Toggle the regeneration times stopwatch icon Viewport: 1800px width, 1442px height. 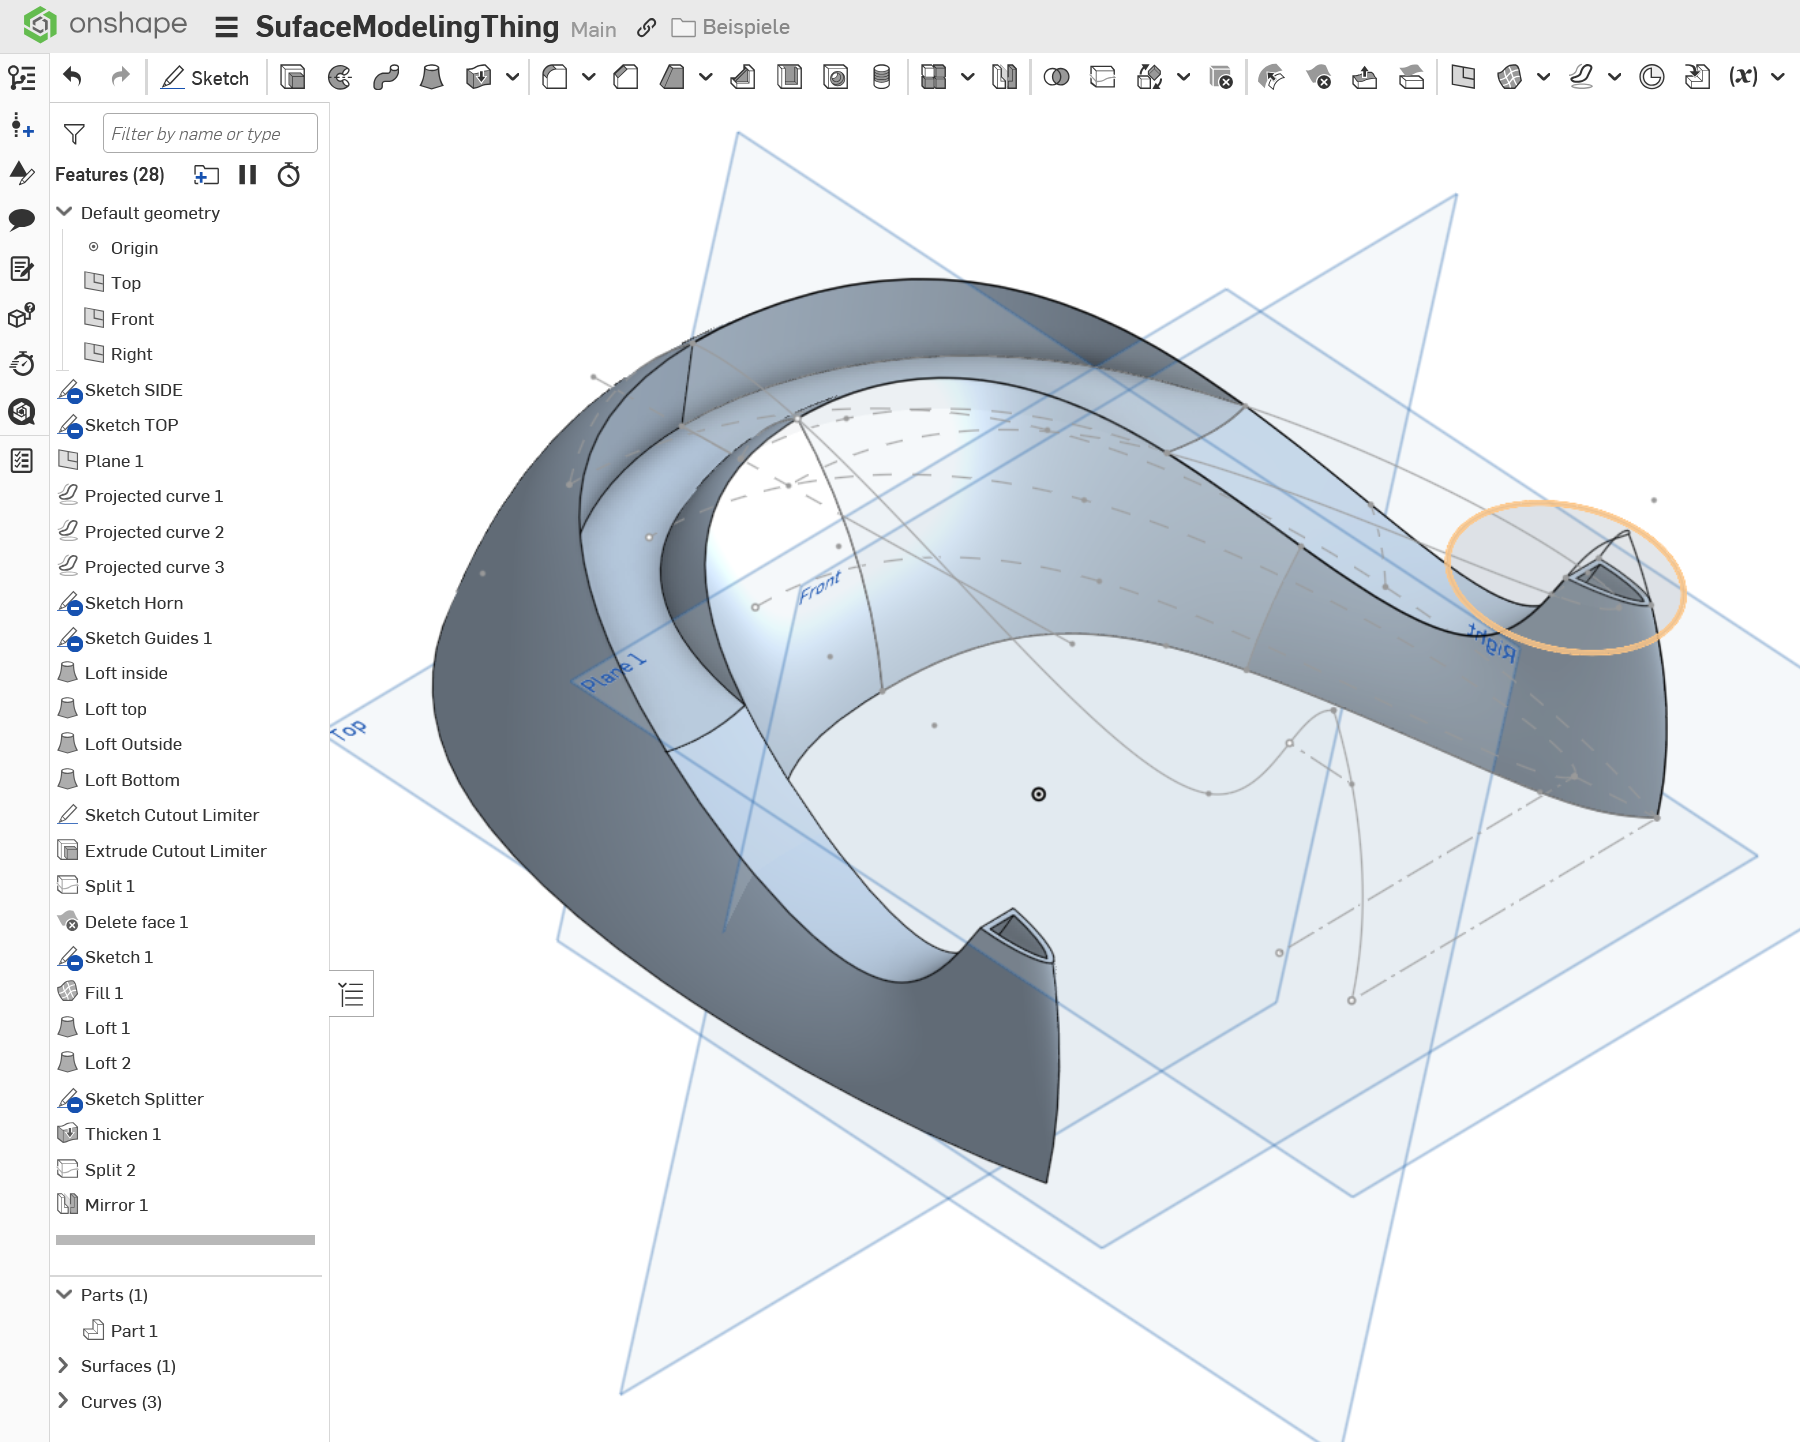pyautogui.click(x=289, y=175)
